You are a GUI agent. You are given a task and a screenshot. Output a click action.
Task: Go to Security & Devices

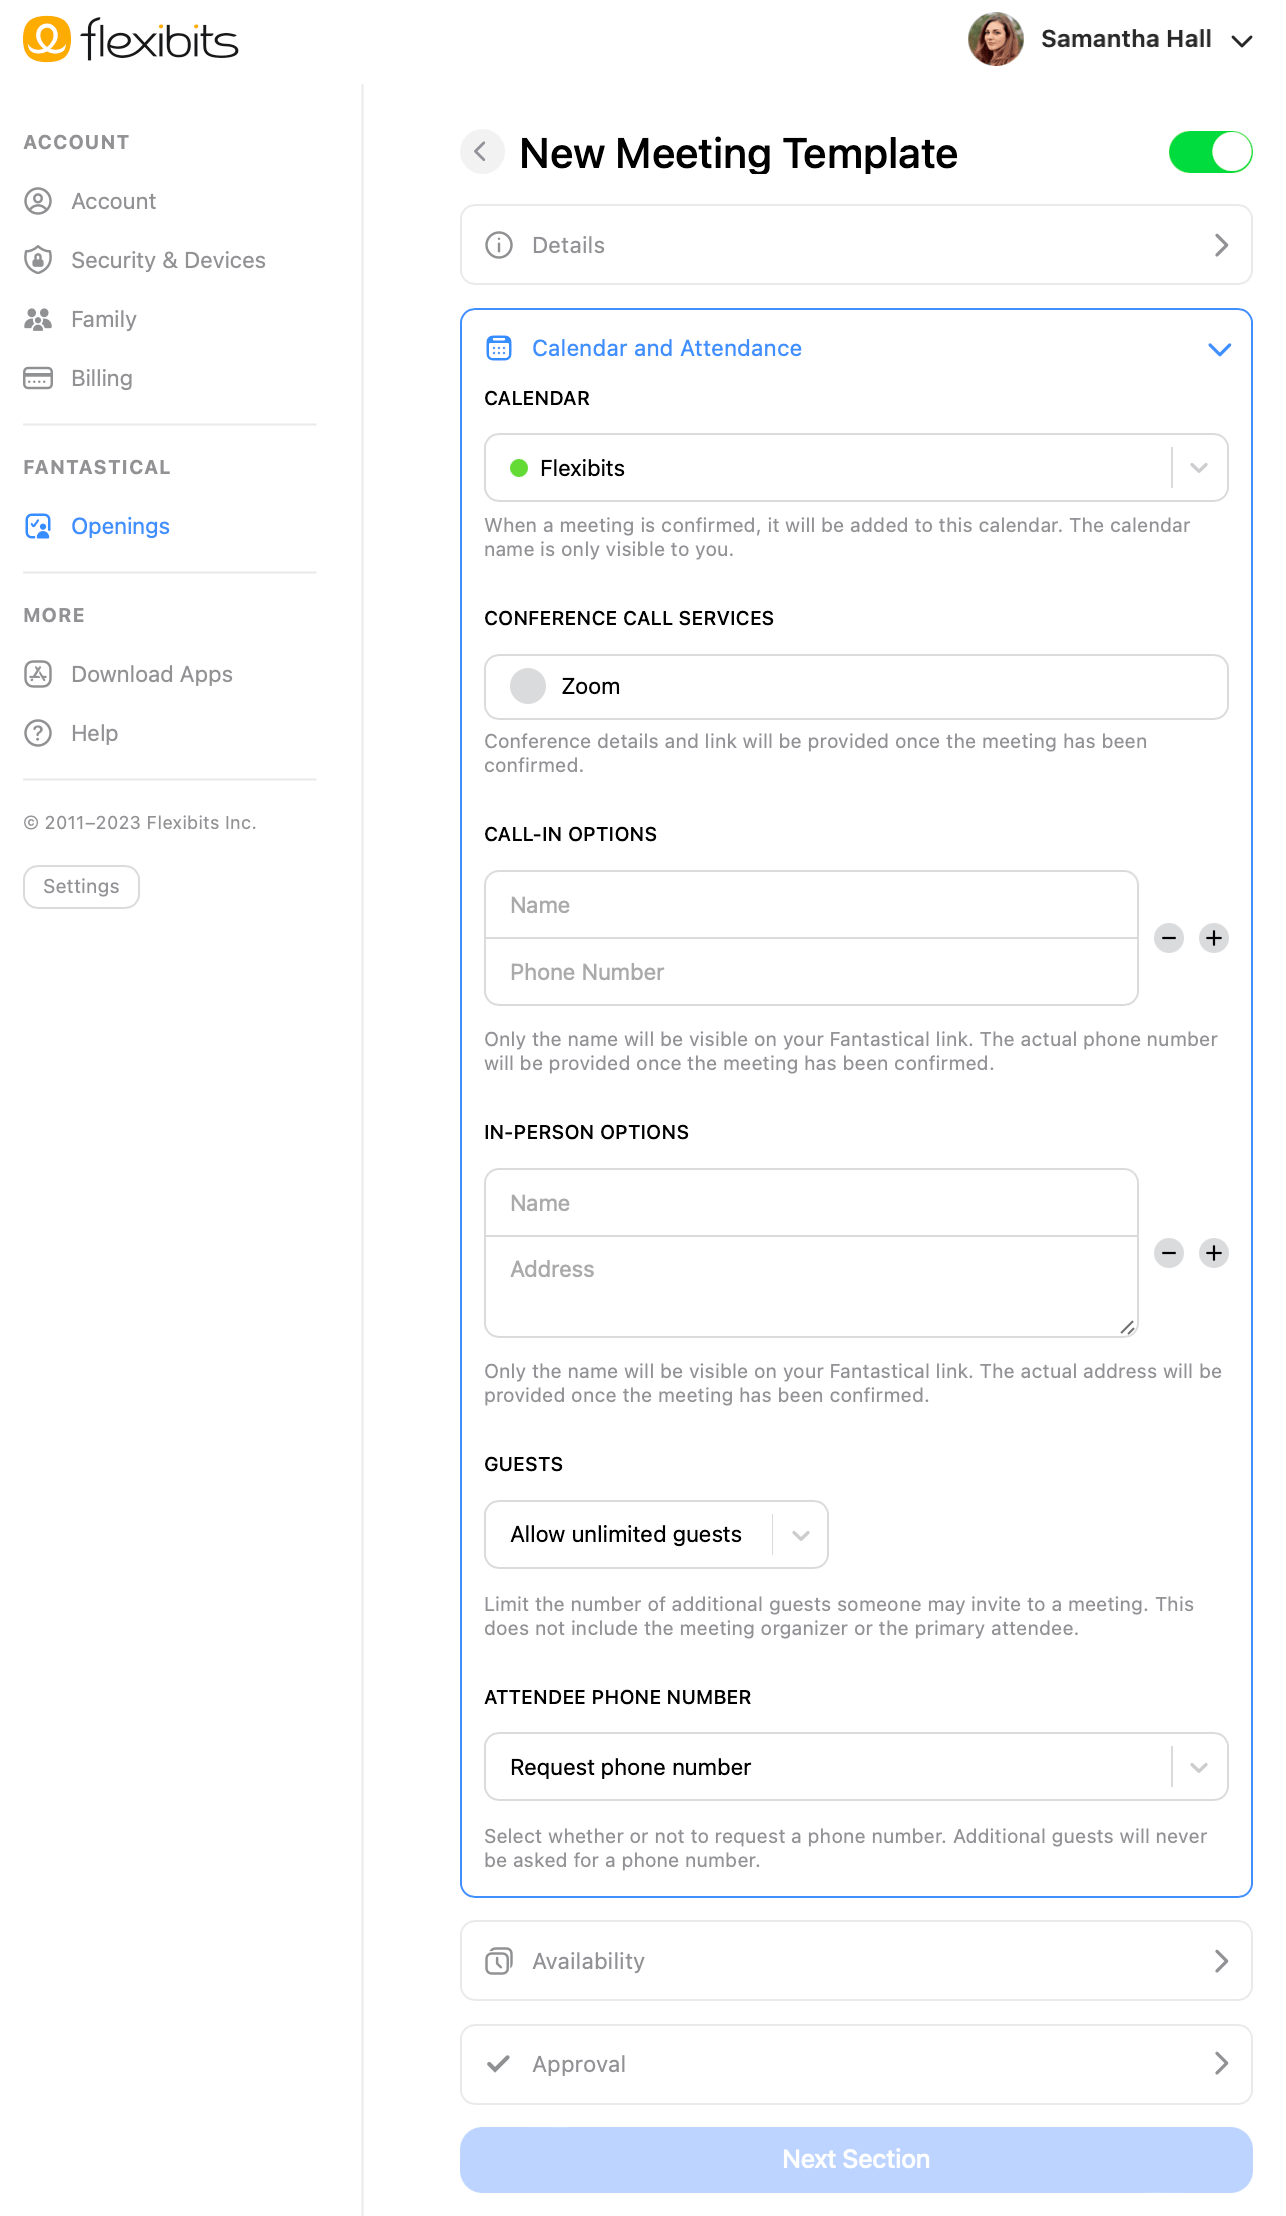tap(168, 260)
